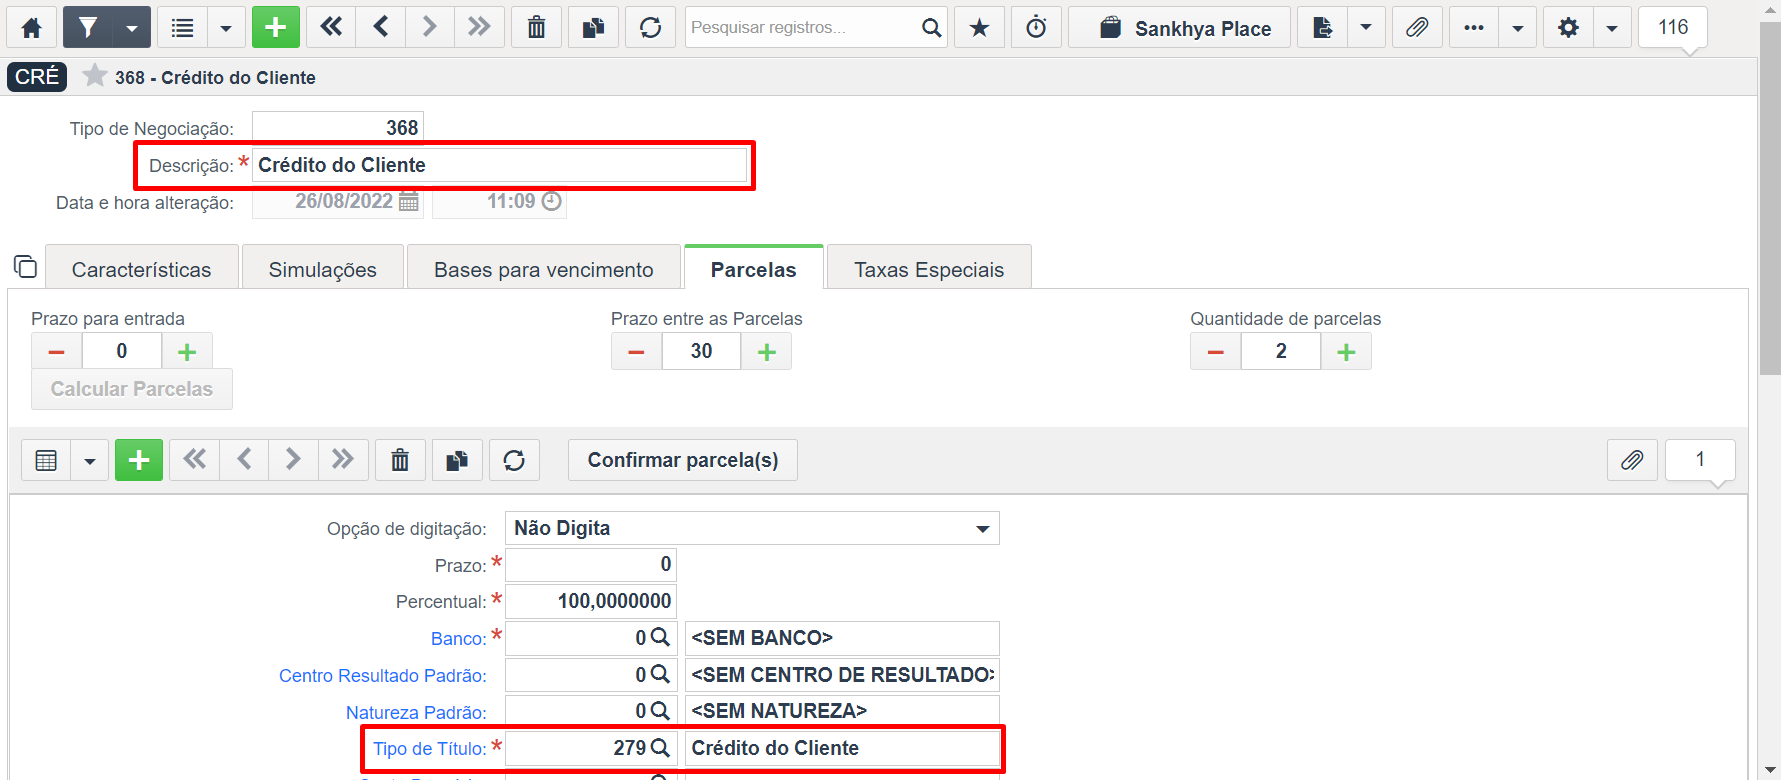Open the Bases para vencimento tab
This screenshot has height=780, width=1781.
click(x=544, y=269)
